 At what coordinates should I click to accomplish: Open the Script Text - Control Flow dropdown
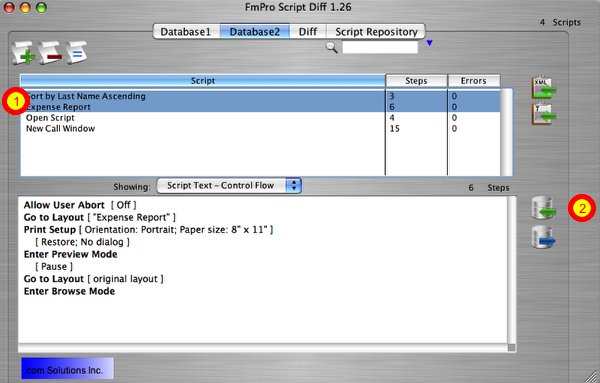[229, 186]
